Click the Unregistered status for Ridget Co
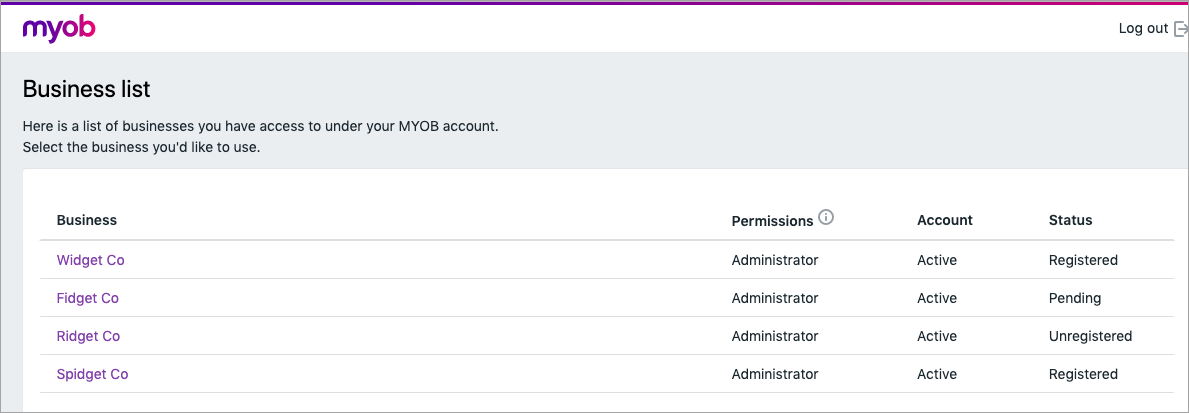1189x413 pixels. click(1090, 336)
